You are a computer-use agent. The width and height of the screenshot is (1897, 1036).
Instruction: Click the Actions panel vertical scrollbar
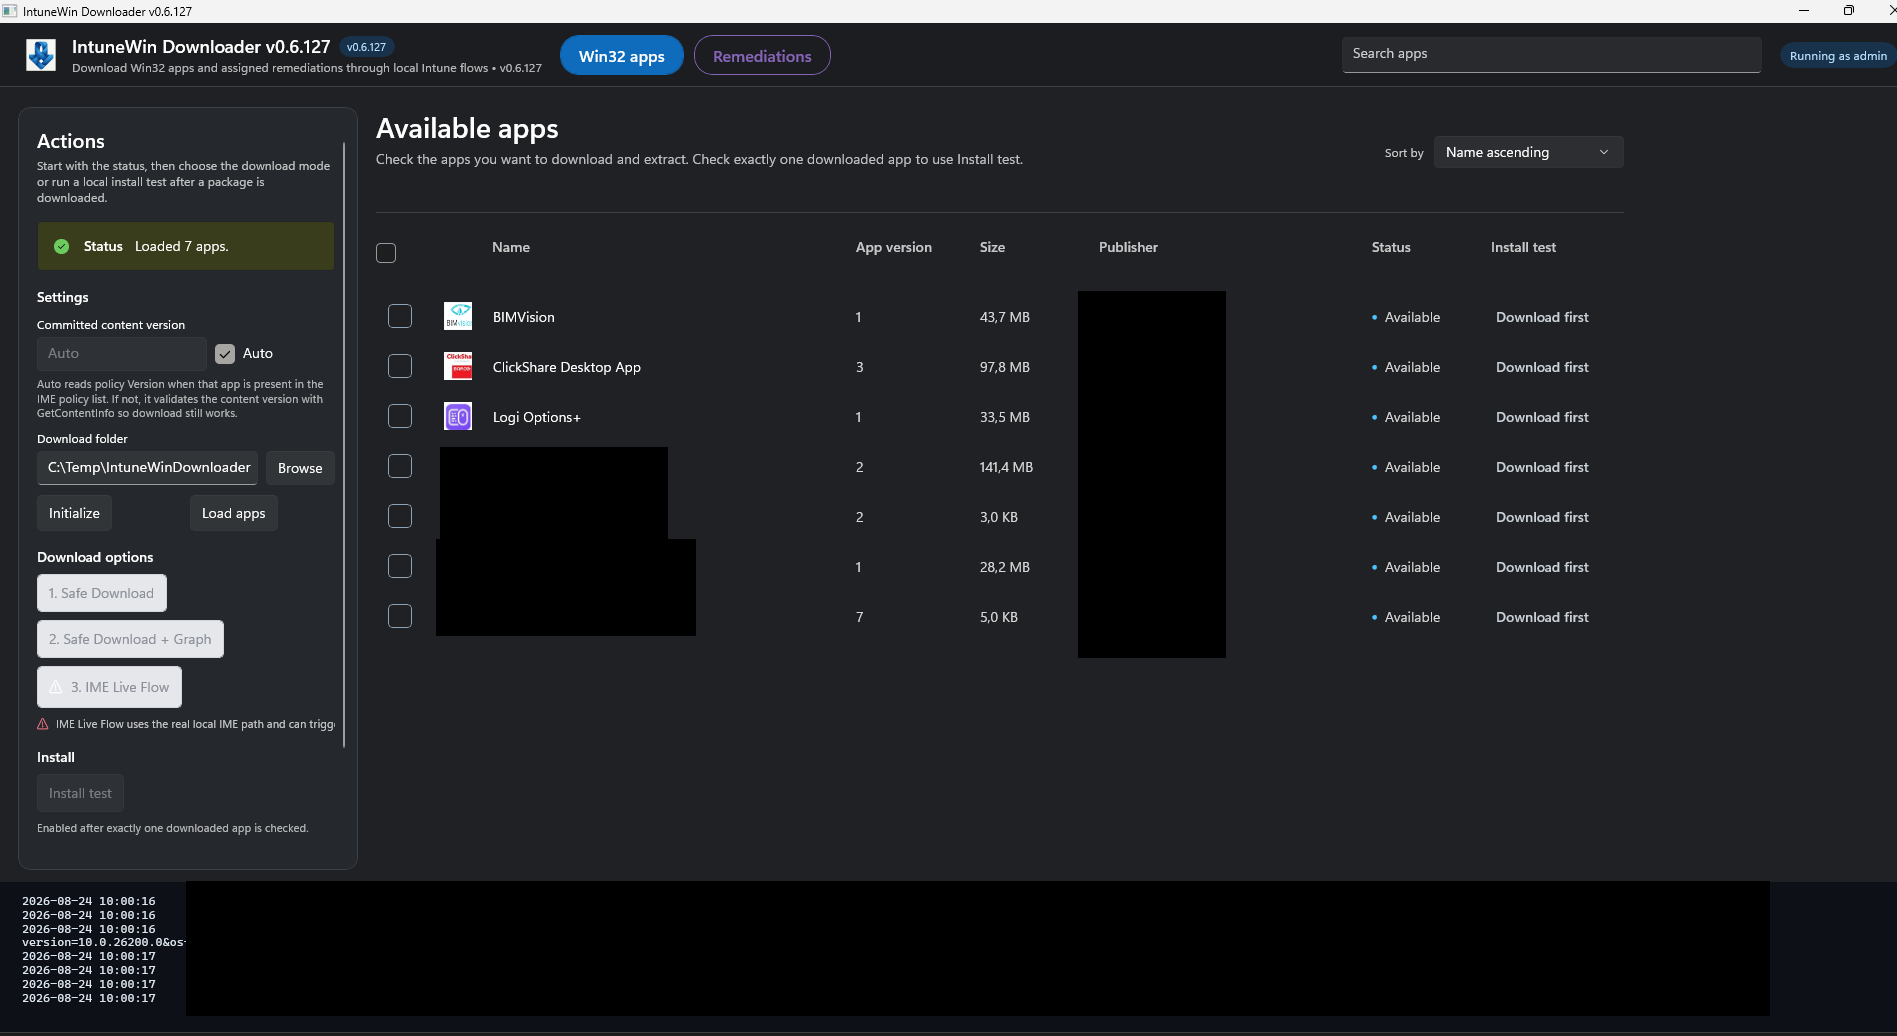coord(344,445)
